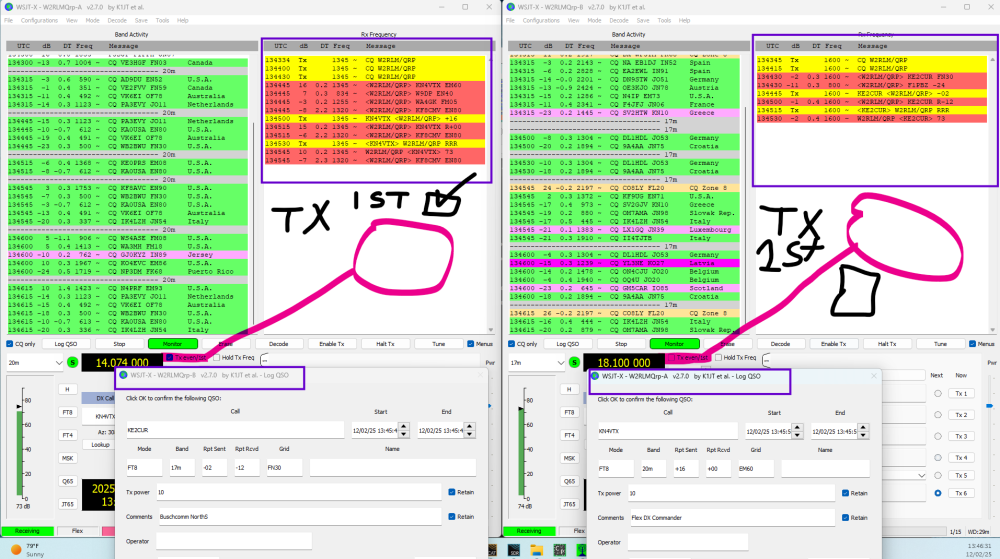The image size is (1000, 559).
Task: Click green S button beside 18.100 000 frequency
Action: pos(575,363)
